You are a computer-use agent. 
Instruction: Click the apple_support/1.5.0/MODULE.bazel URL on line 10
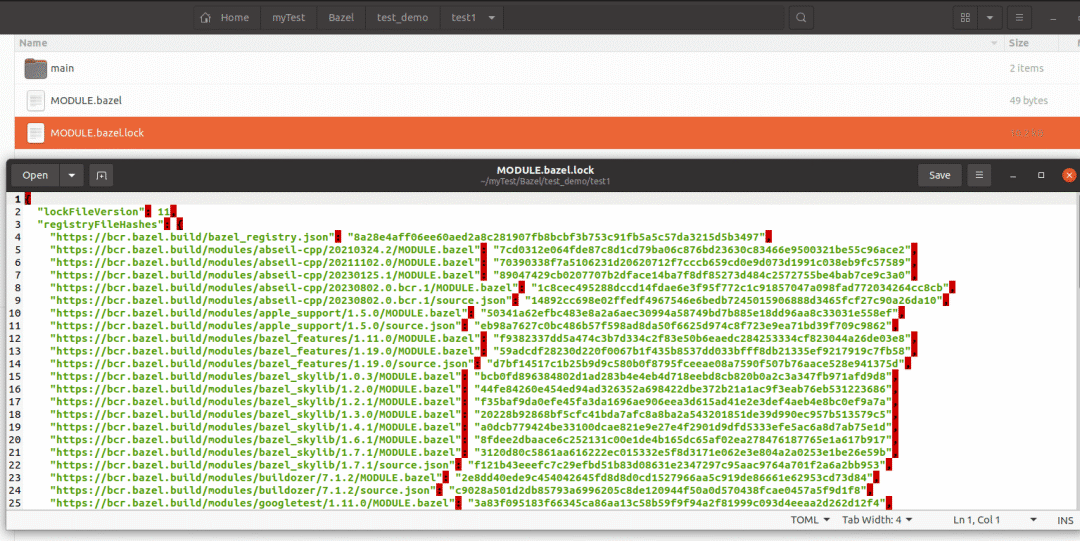click(x=259, y=313)
